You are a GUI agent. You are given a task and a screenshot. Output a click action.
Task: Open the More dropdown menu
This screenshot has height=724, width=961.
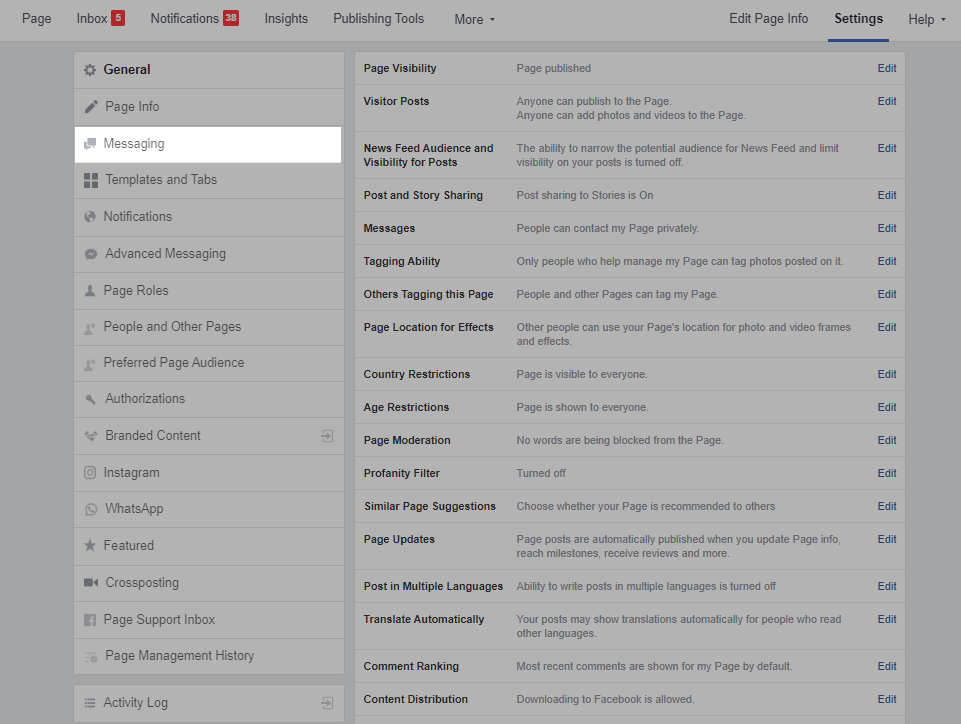pyautogui.click(x=474, y=19)
